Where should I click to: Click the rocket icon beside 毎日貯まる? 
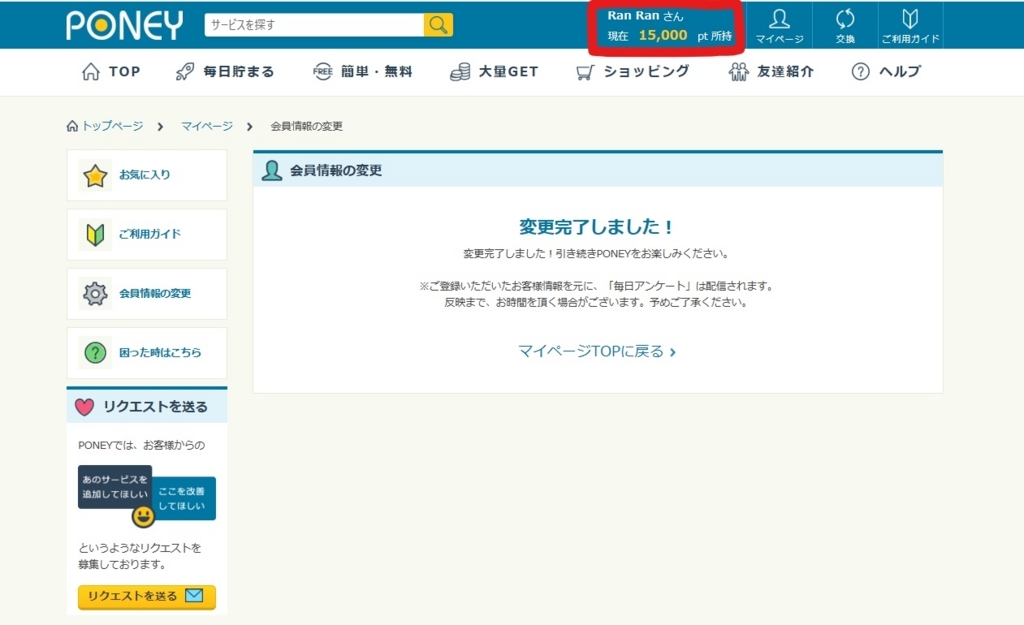pos(185,71)
